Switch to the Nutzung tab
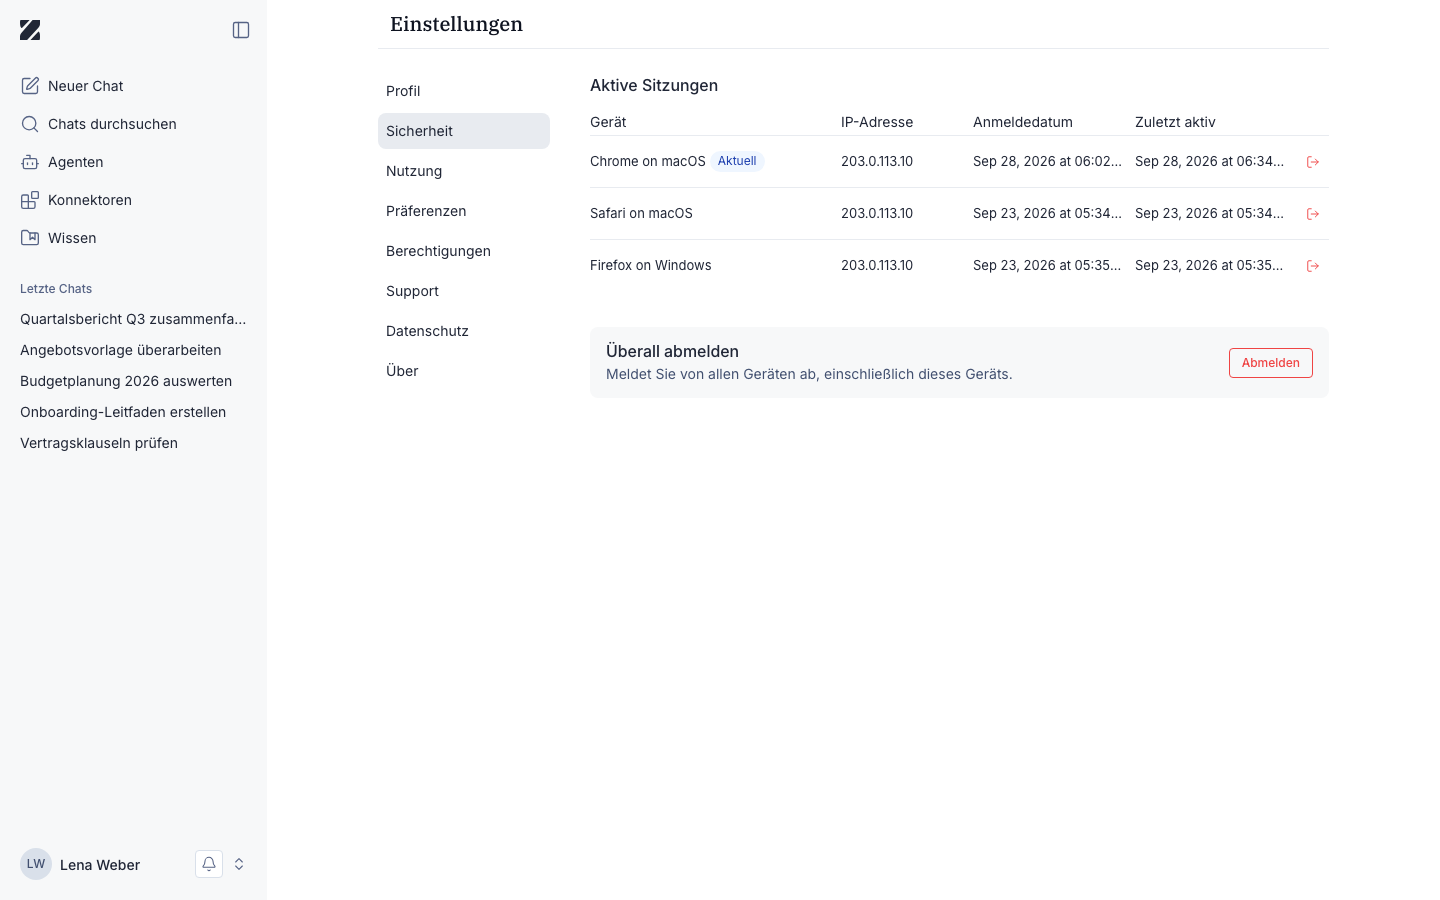Image resolution: width=1440 pixels, height=900 pixels. tap(464, 171)
